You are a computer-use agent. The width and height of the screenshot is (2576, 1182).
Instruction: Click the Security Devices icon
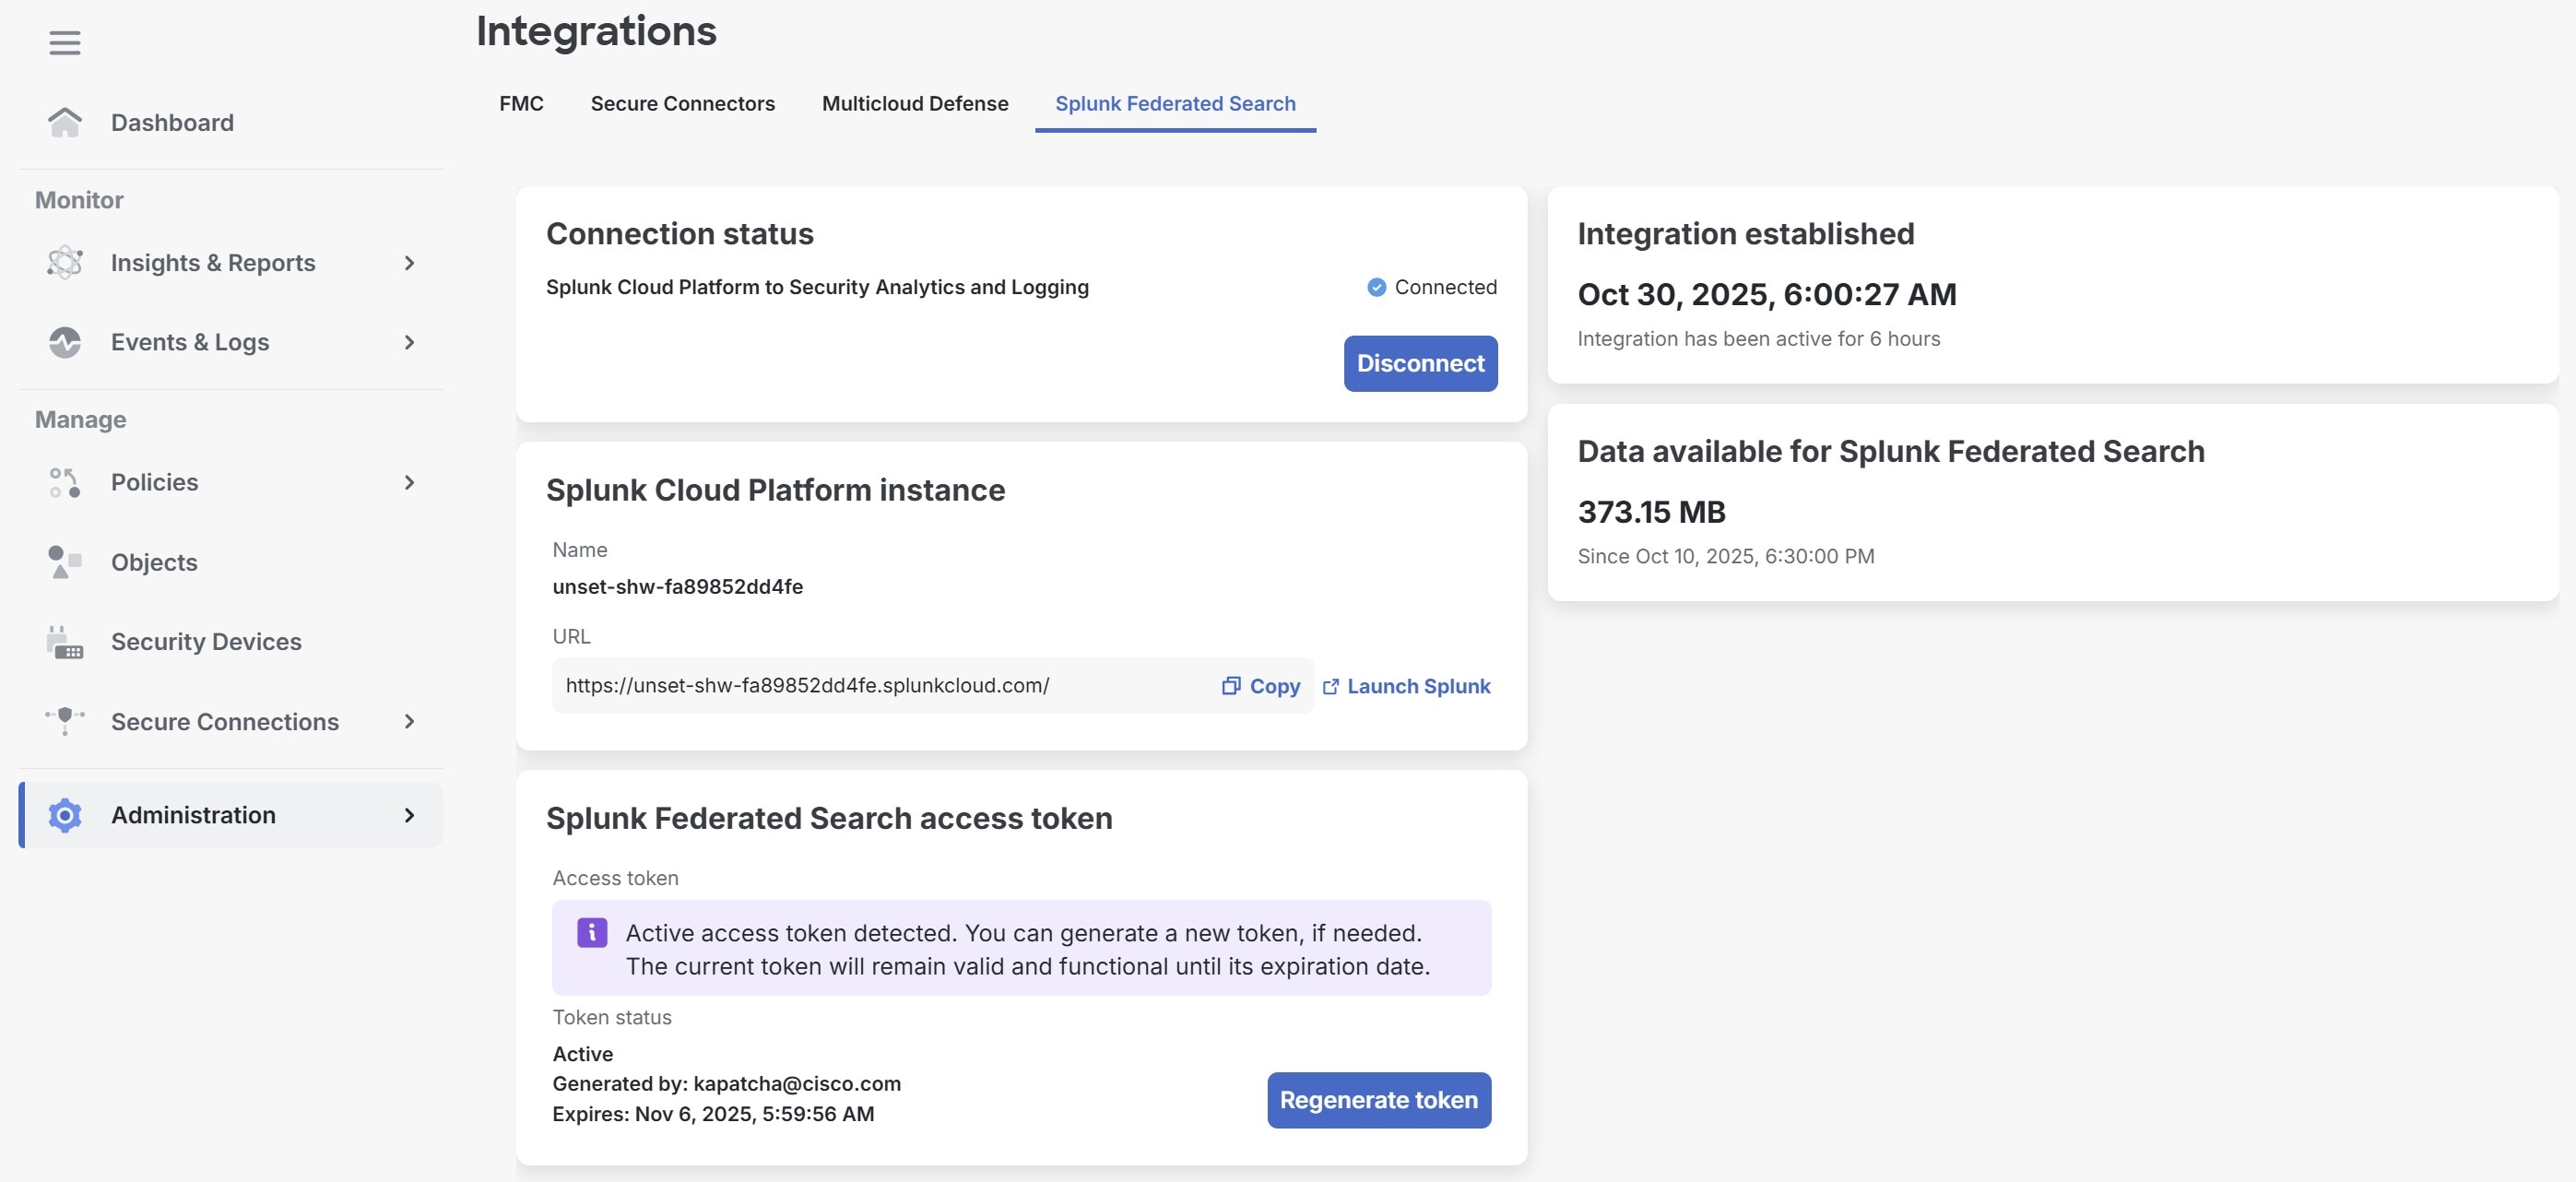pyautogui.click(x=65, y=642)
